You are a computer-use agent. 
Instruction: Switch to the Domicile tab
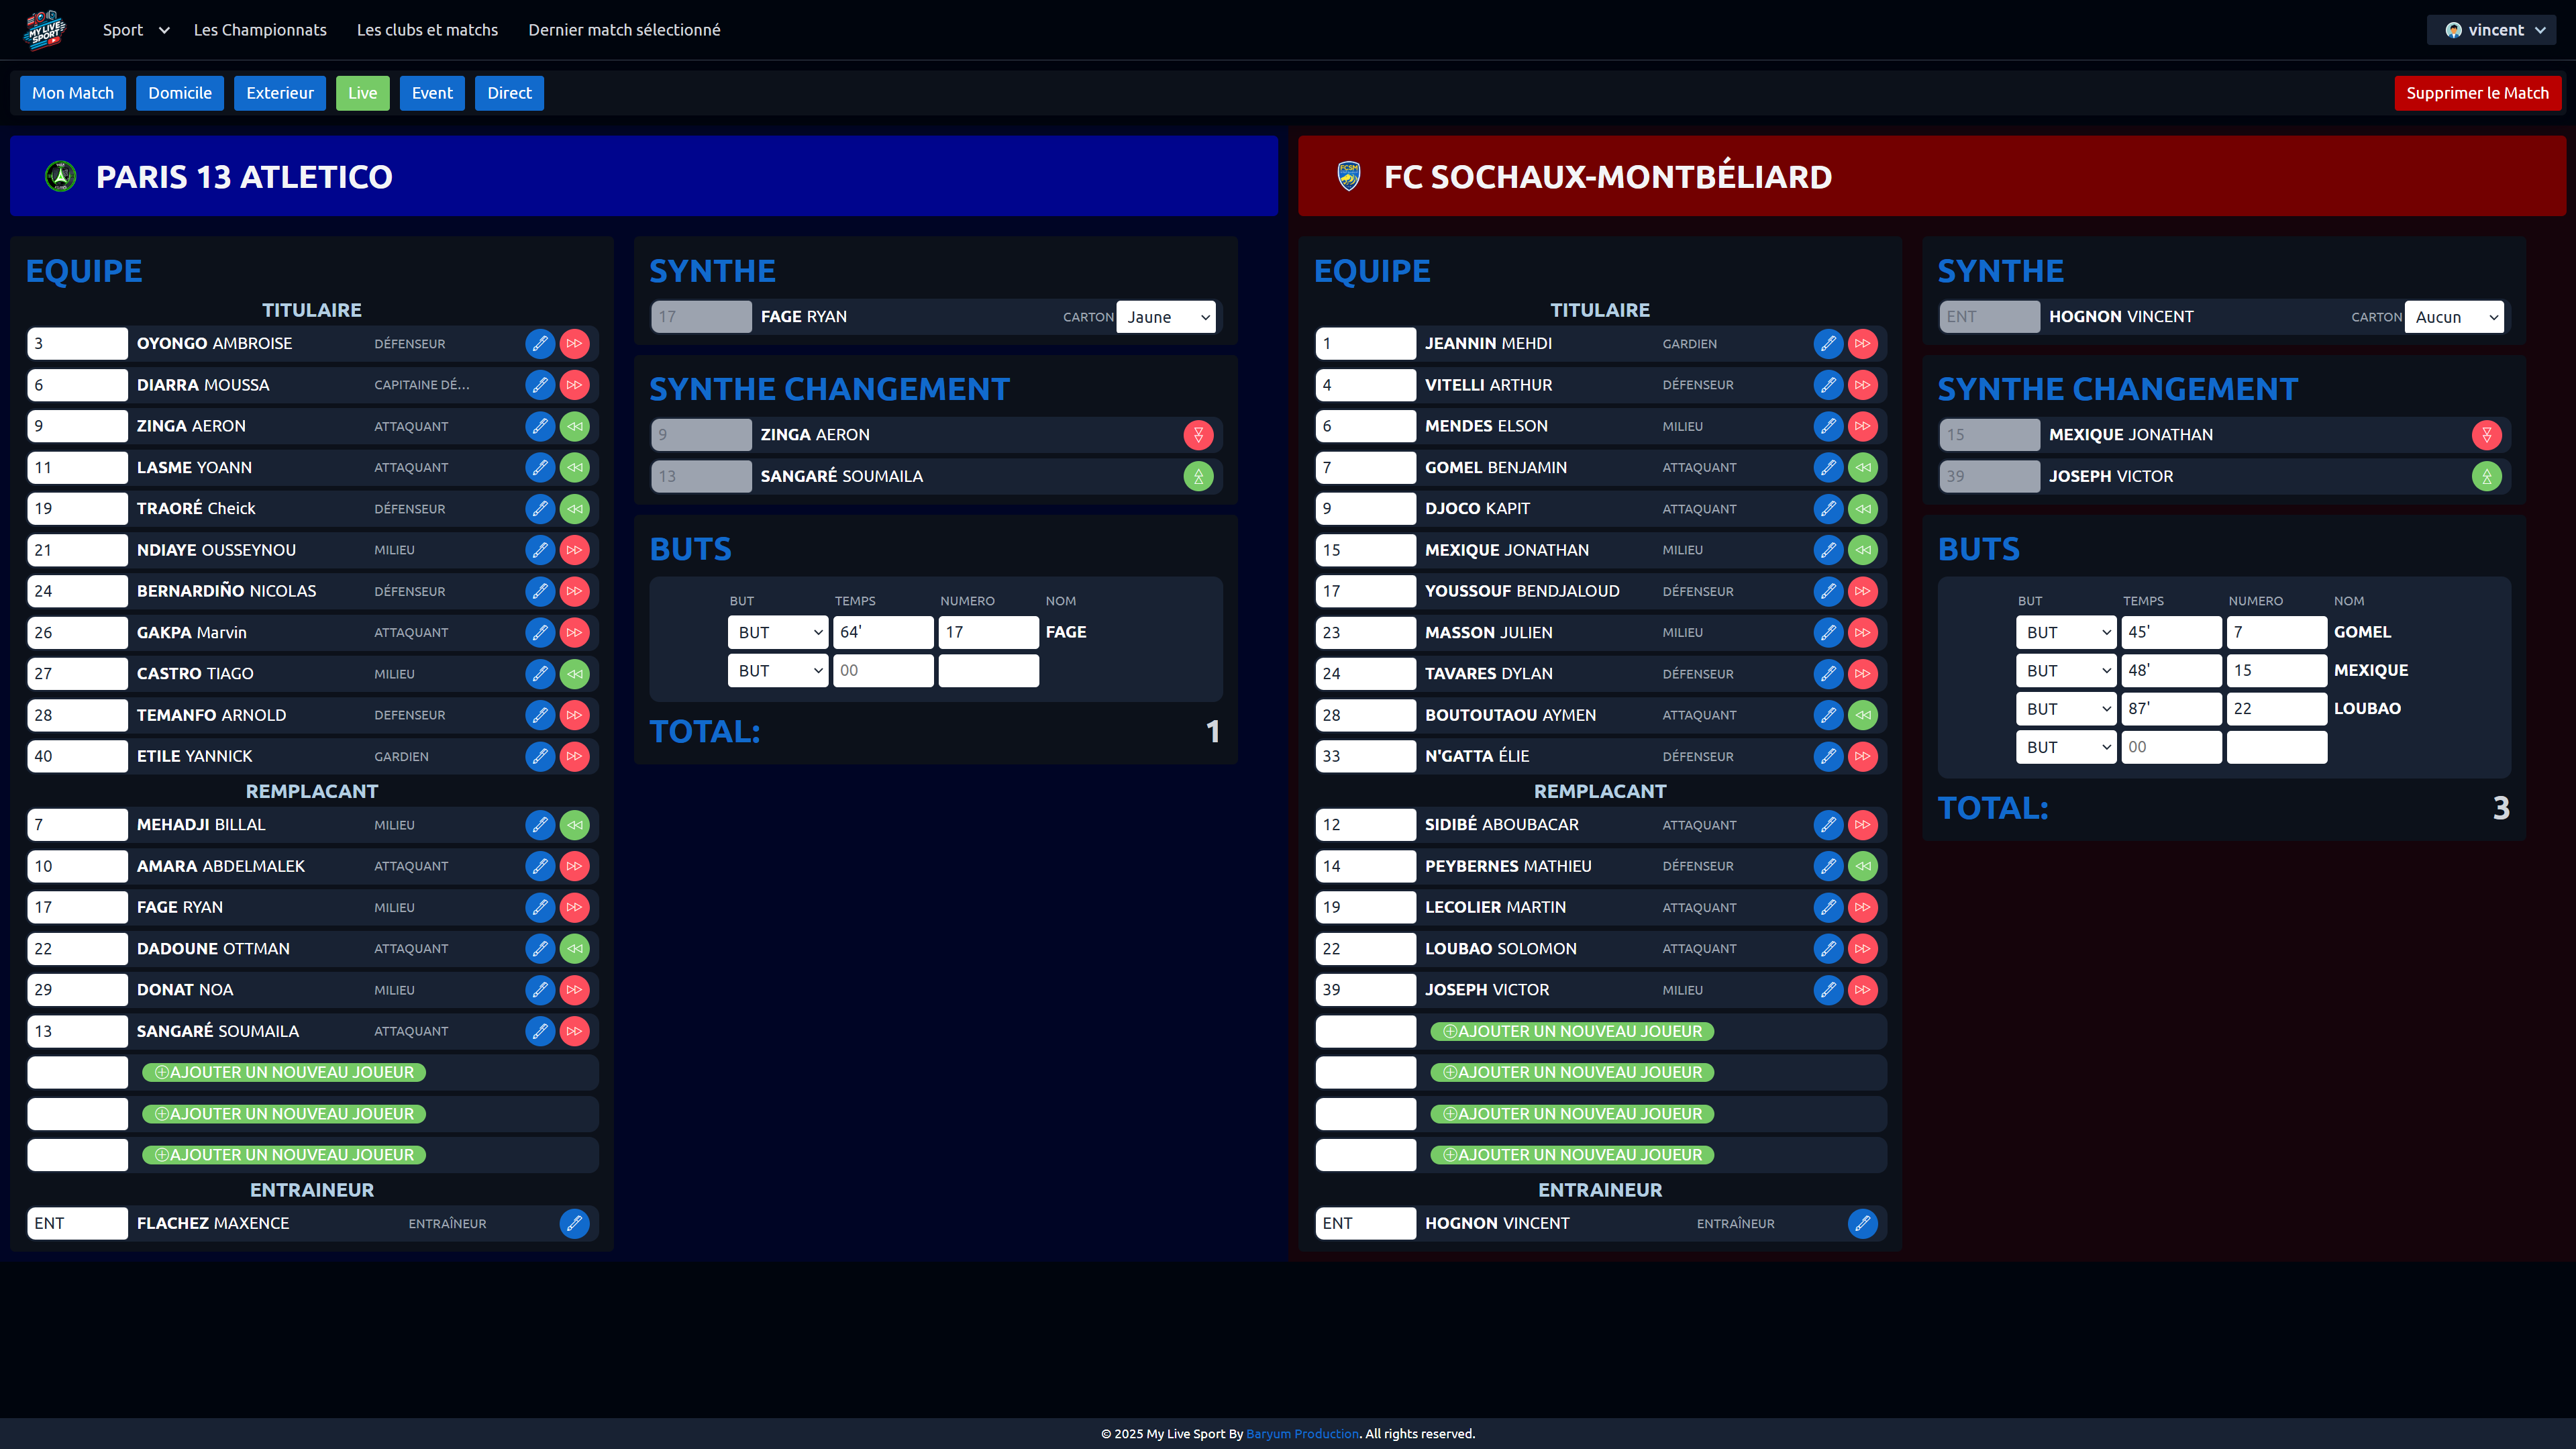pyautogui.click(x=180, y=93)
